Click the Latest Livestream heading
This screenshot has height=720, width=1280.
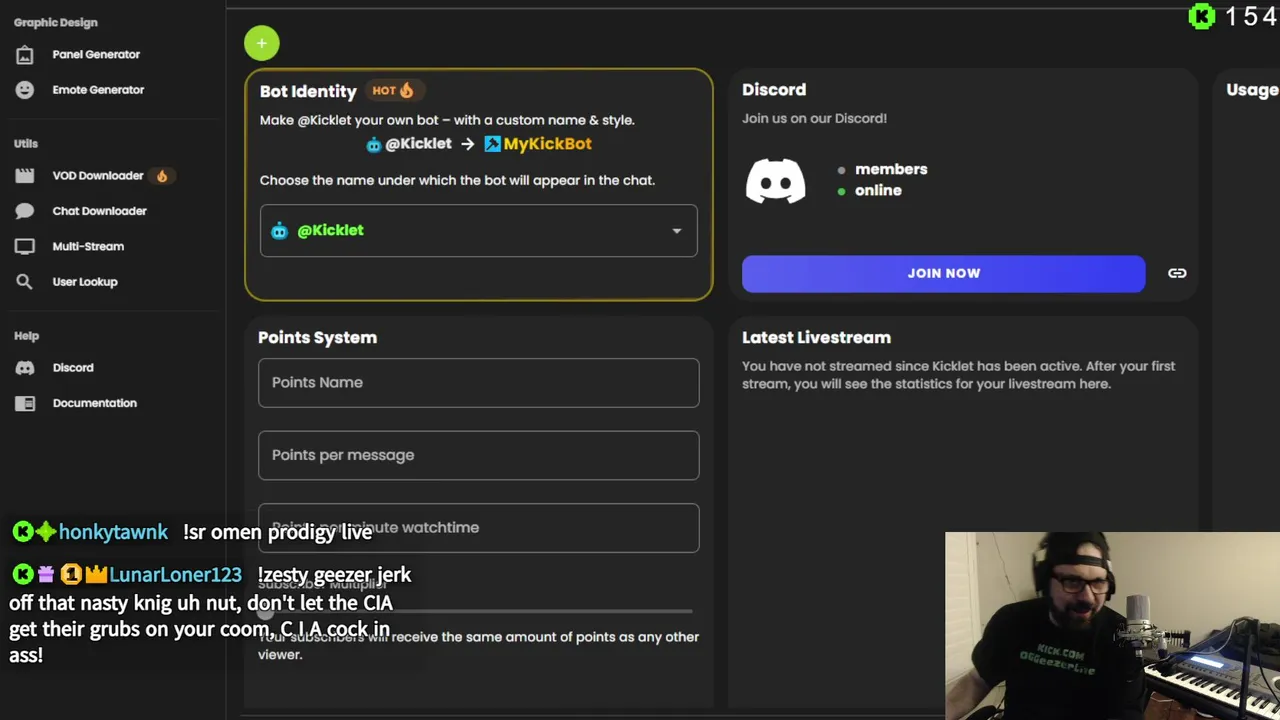[x=816, y=338]
